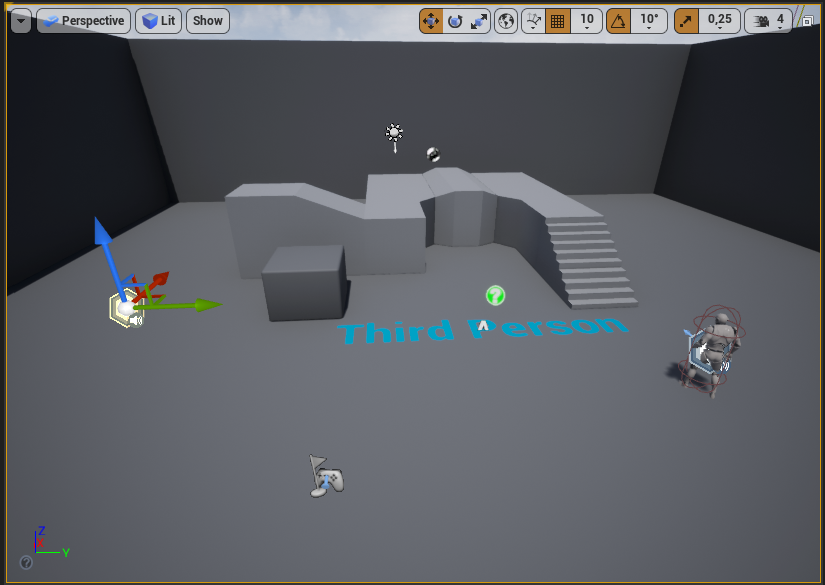The image size is (825, 585).
Task: Select the green question mark actor
Action: 495,296
